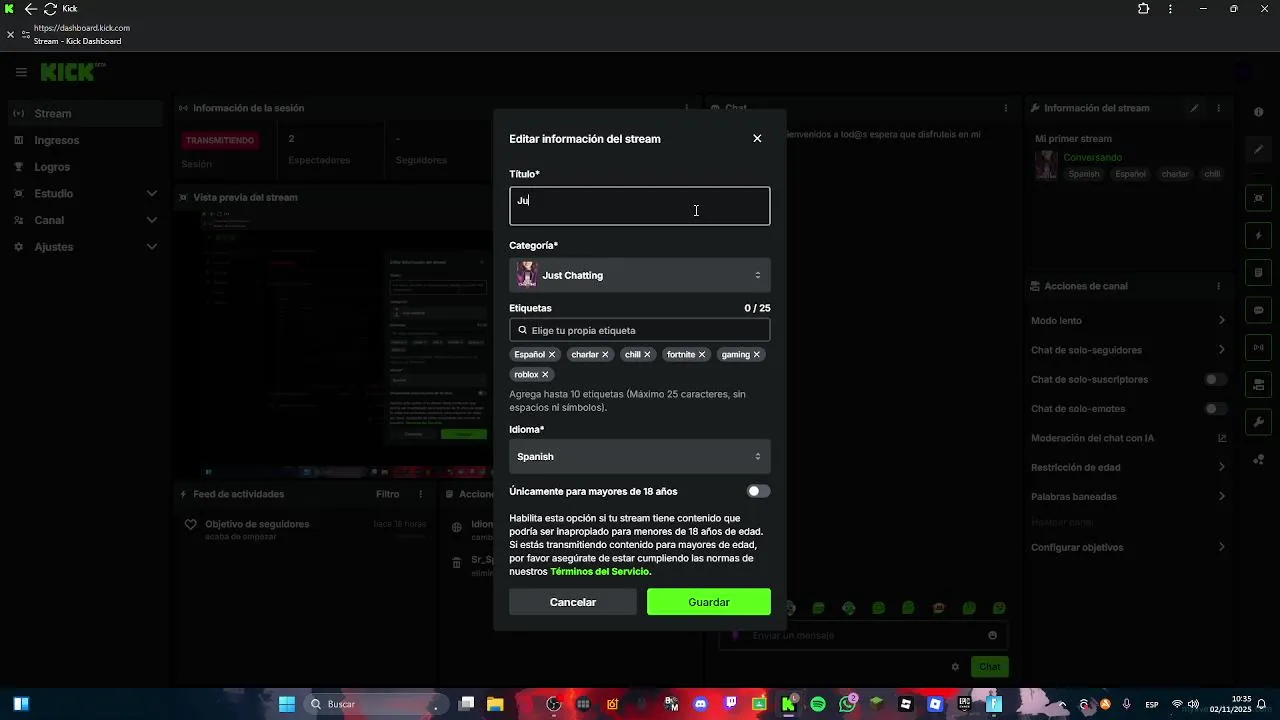
Task: Open the Términos del Servicio link
Action: [x=600, y=572]
